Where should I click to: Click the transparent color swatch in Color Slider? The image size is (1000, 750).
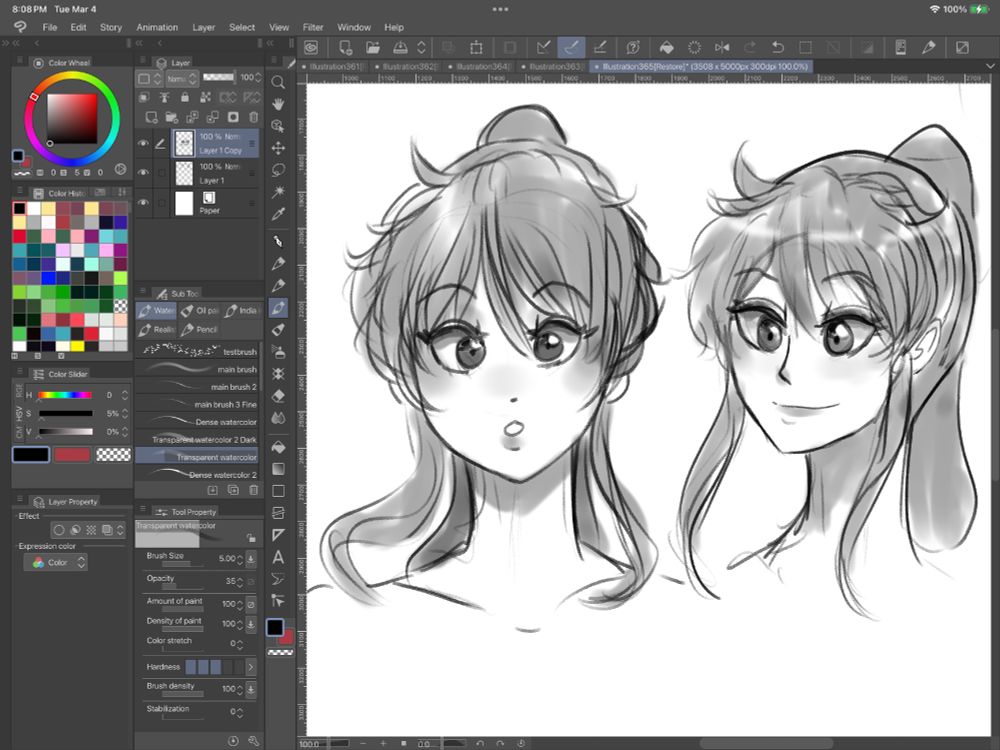point(113,455)
